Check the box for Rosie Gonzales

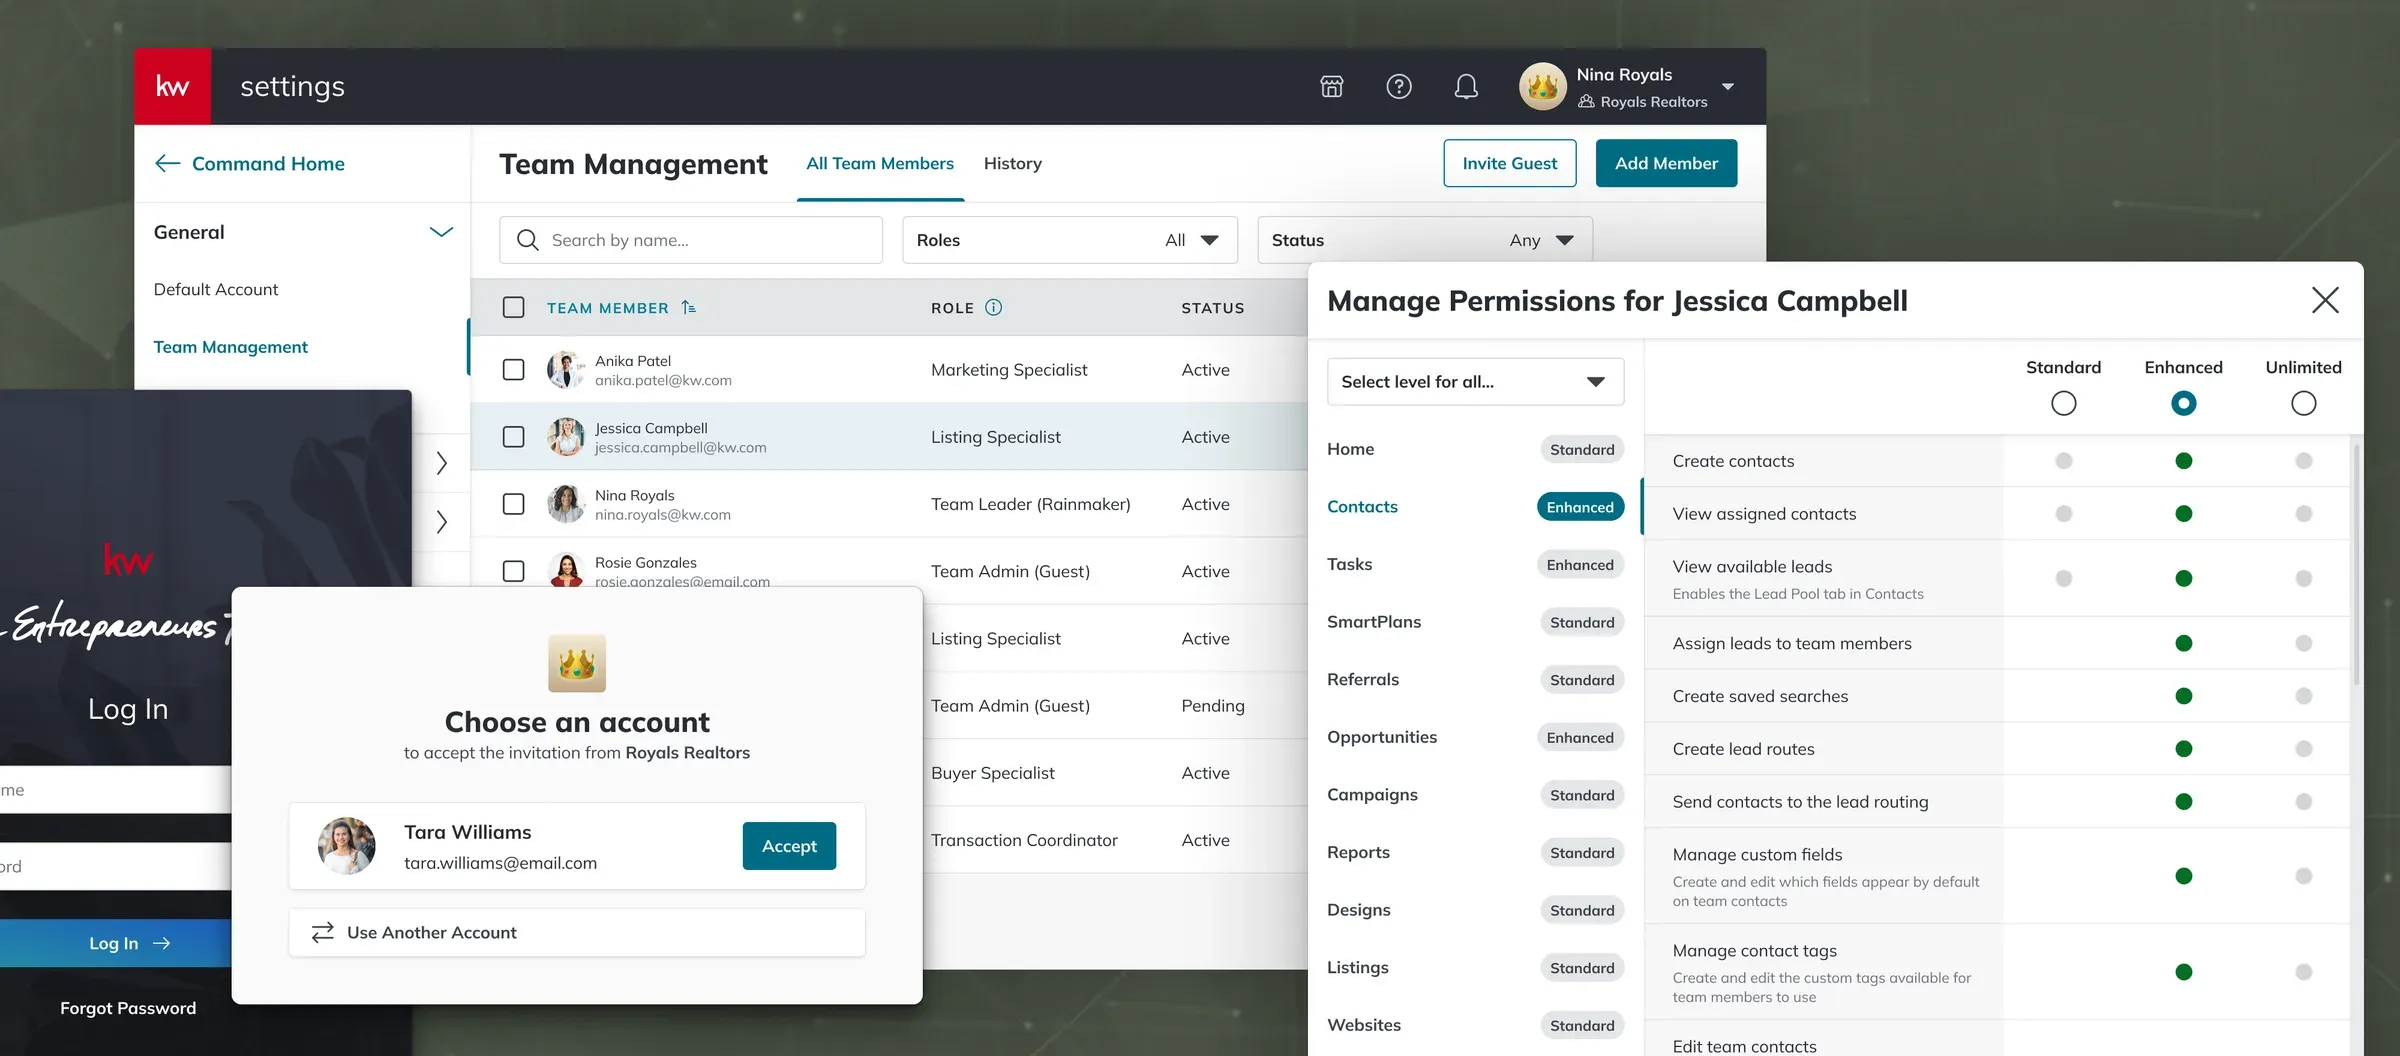click(x=513, y=571)
